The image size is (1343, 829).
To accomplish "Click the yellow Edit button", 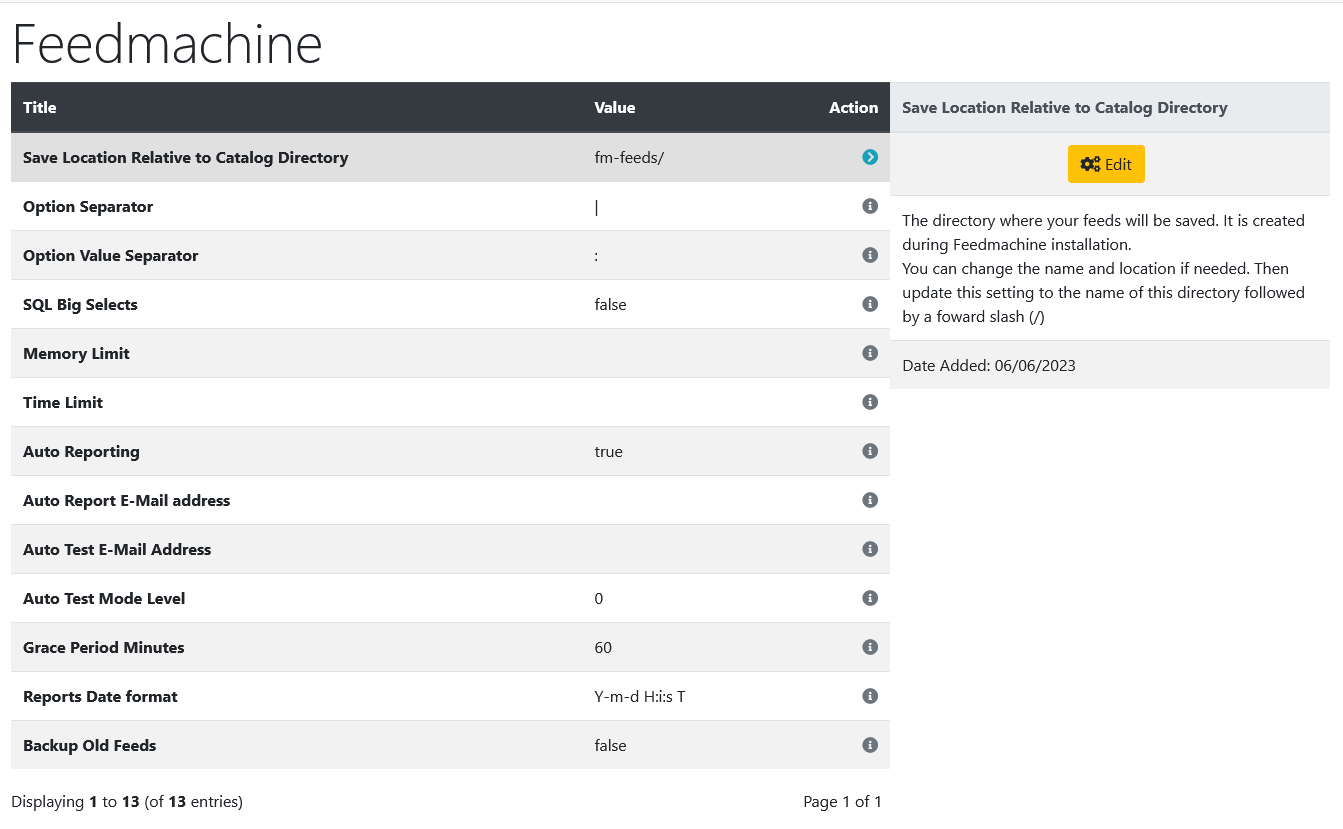I will [x=1106, y=164].
